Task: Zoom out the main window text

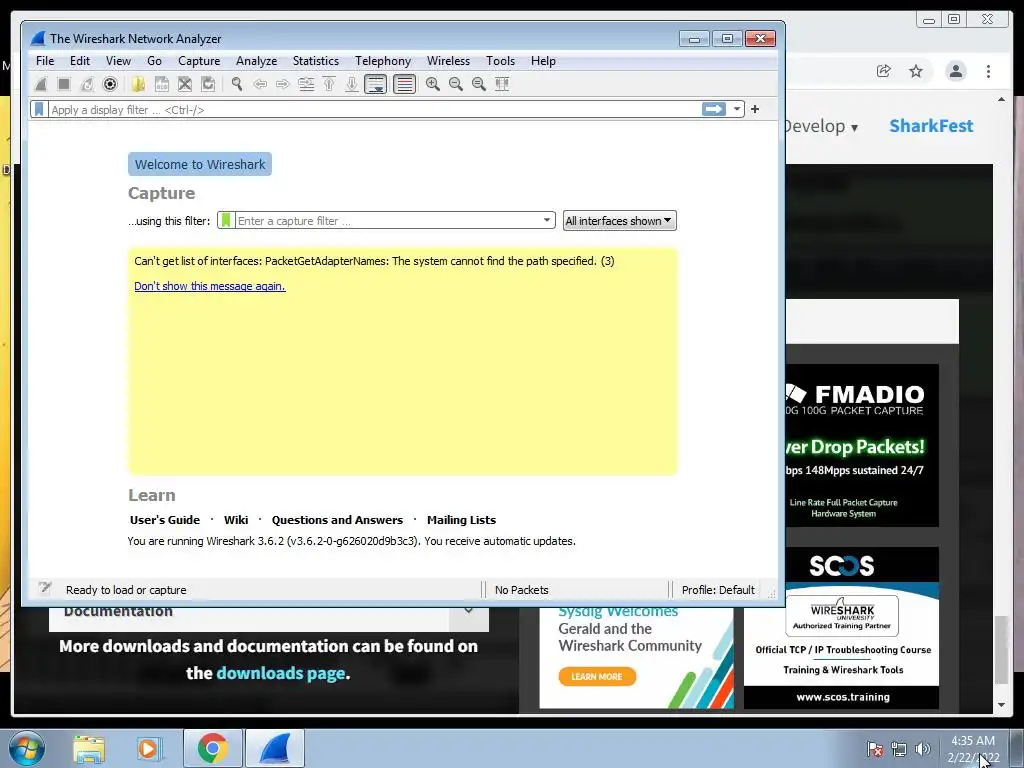Action: click(x=456, y=84)
